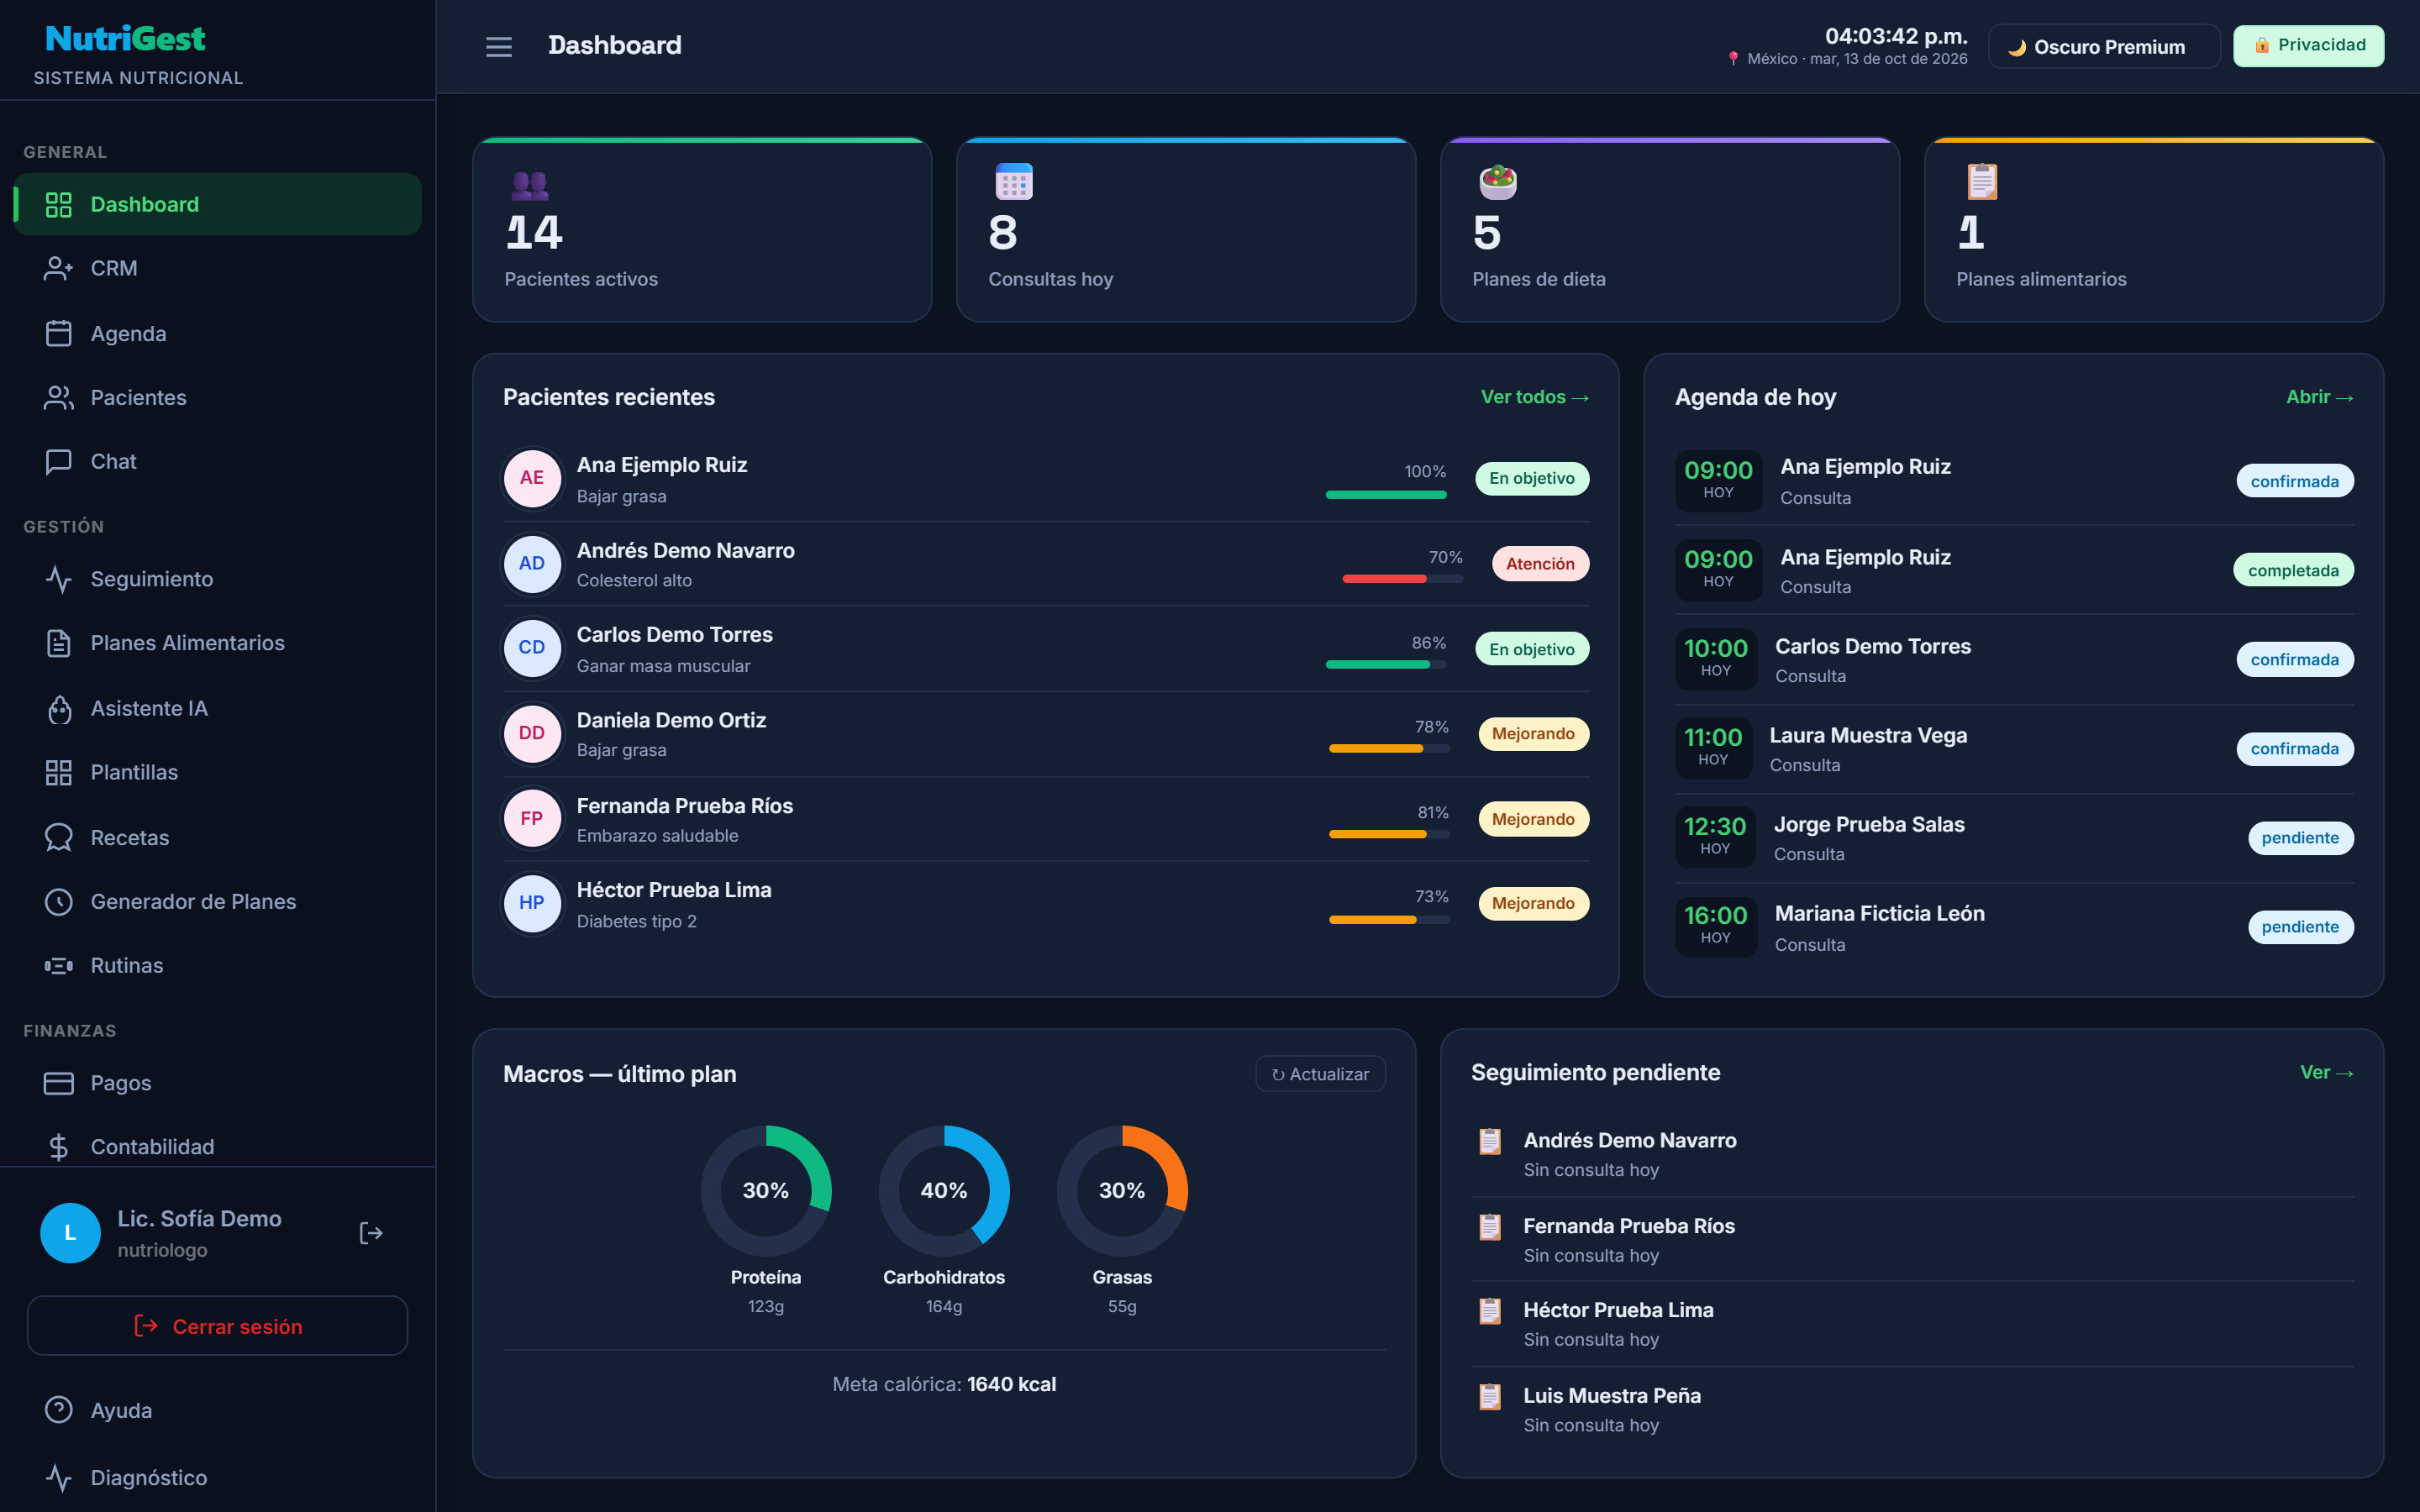
Task: Click the Contabilidad dollar icon
Action: click(58, 1147)
